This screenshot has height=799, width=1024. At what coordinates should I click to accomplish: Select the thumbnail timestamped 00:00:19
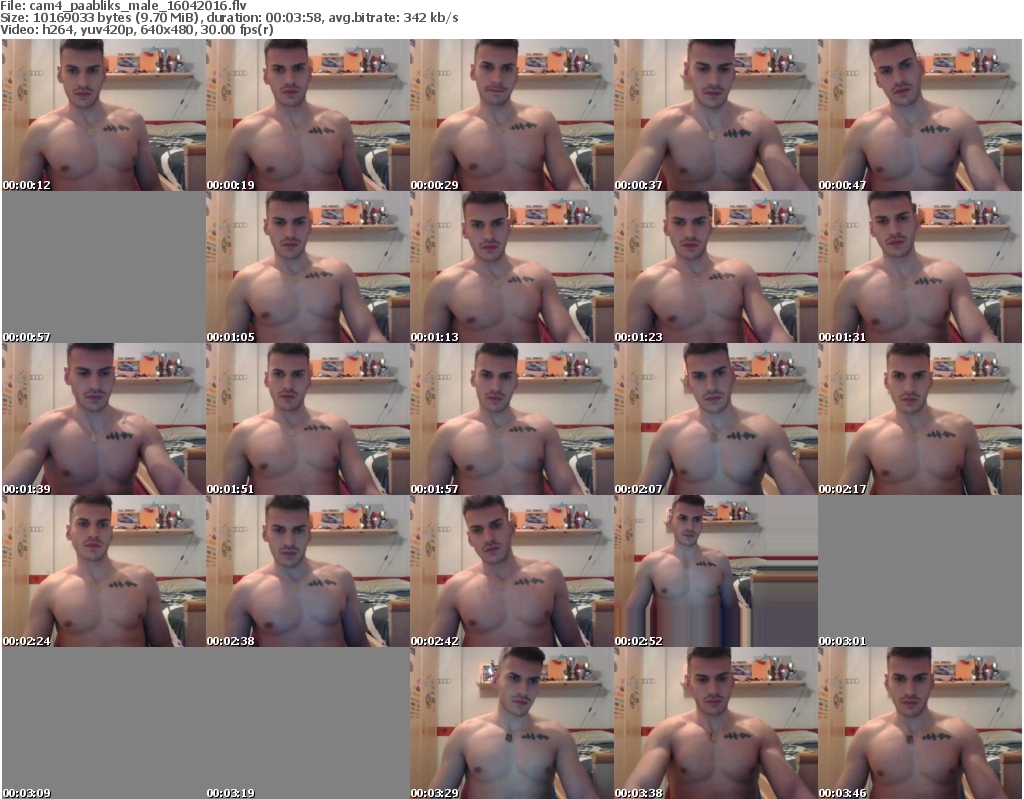point(308,115)
